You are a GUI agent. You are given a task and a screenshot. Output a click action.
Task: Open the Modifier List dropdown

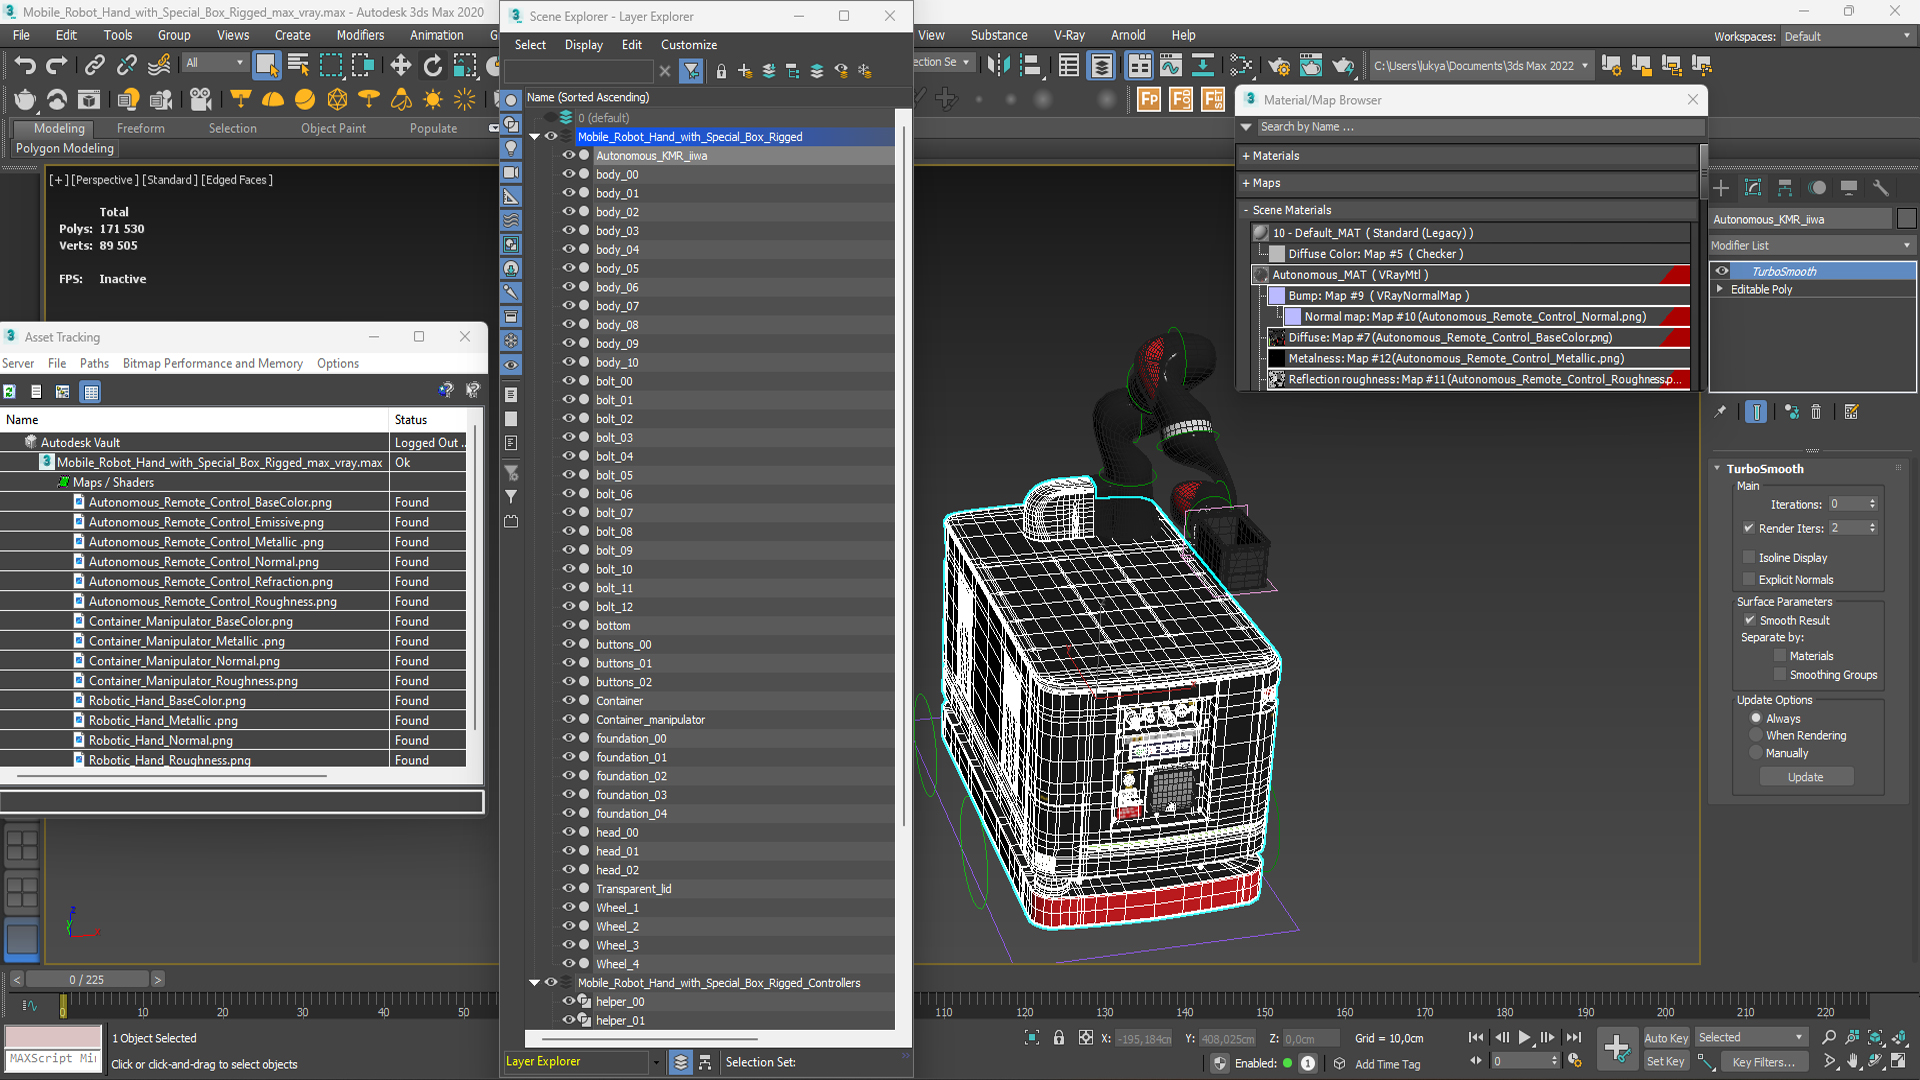[1812, 245]
